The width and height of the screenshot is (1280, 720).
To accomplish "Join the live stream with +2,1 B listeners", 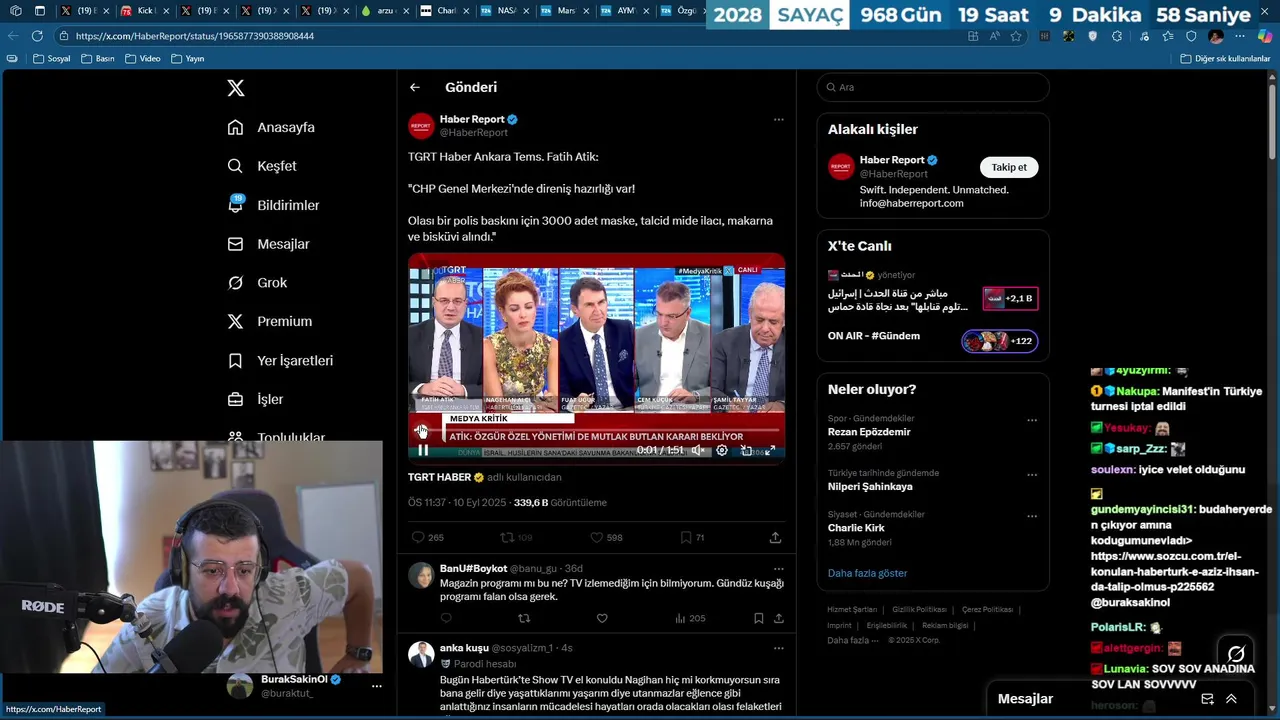I will tap(1010, 298).
